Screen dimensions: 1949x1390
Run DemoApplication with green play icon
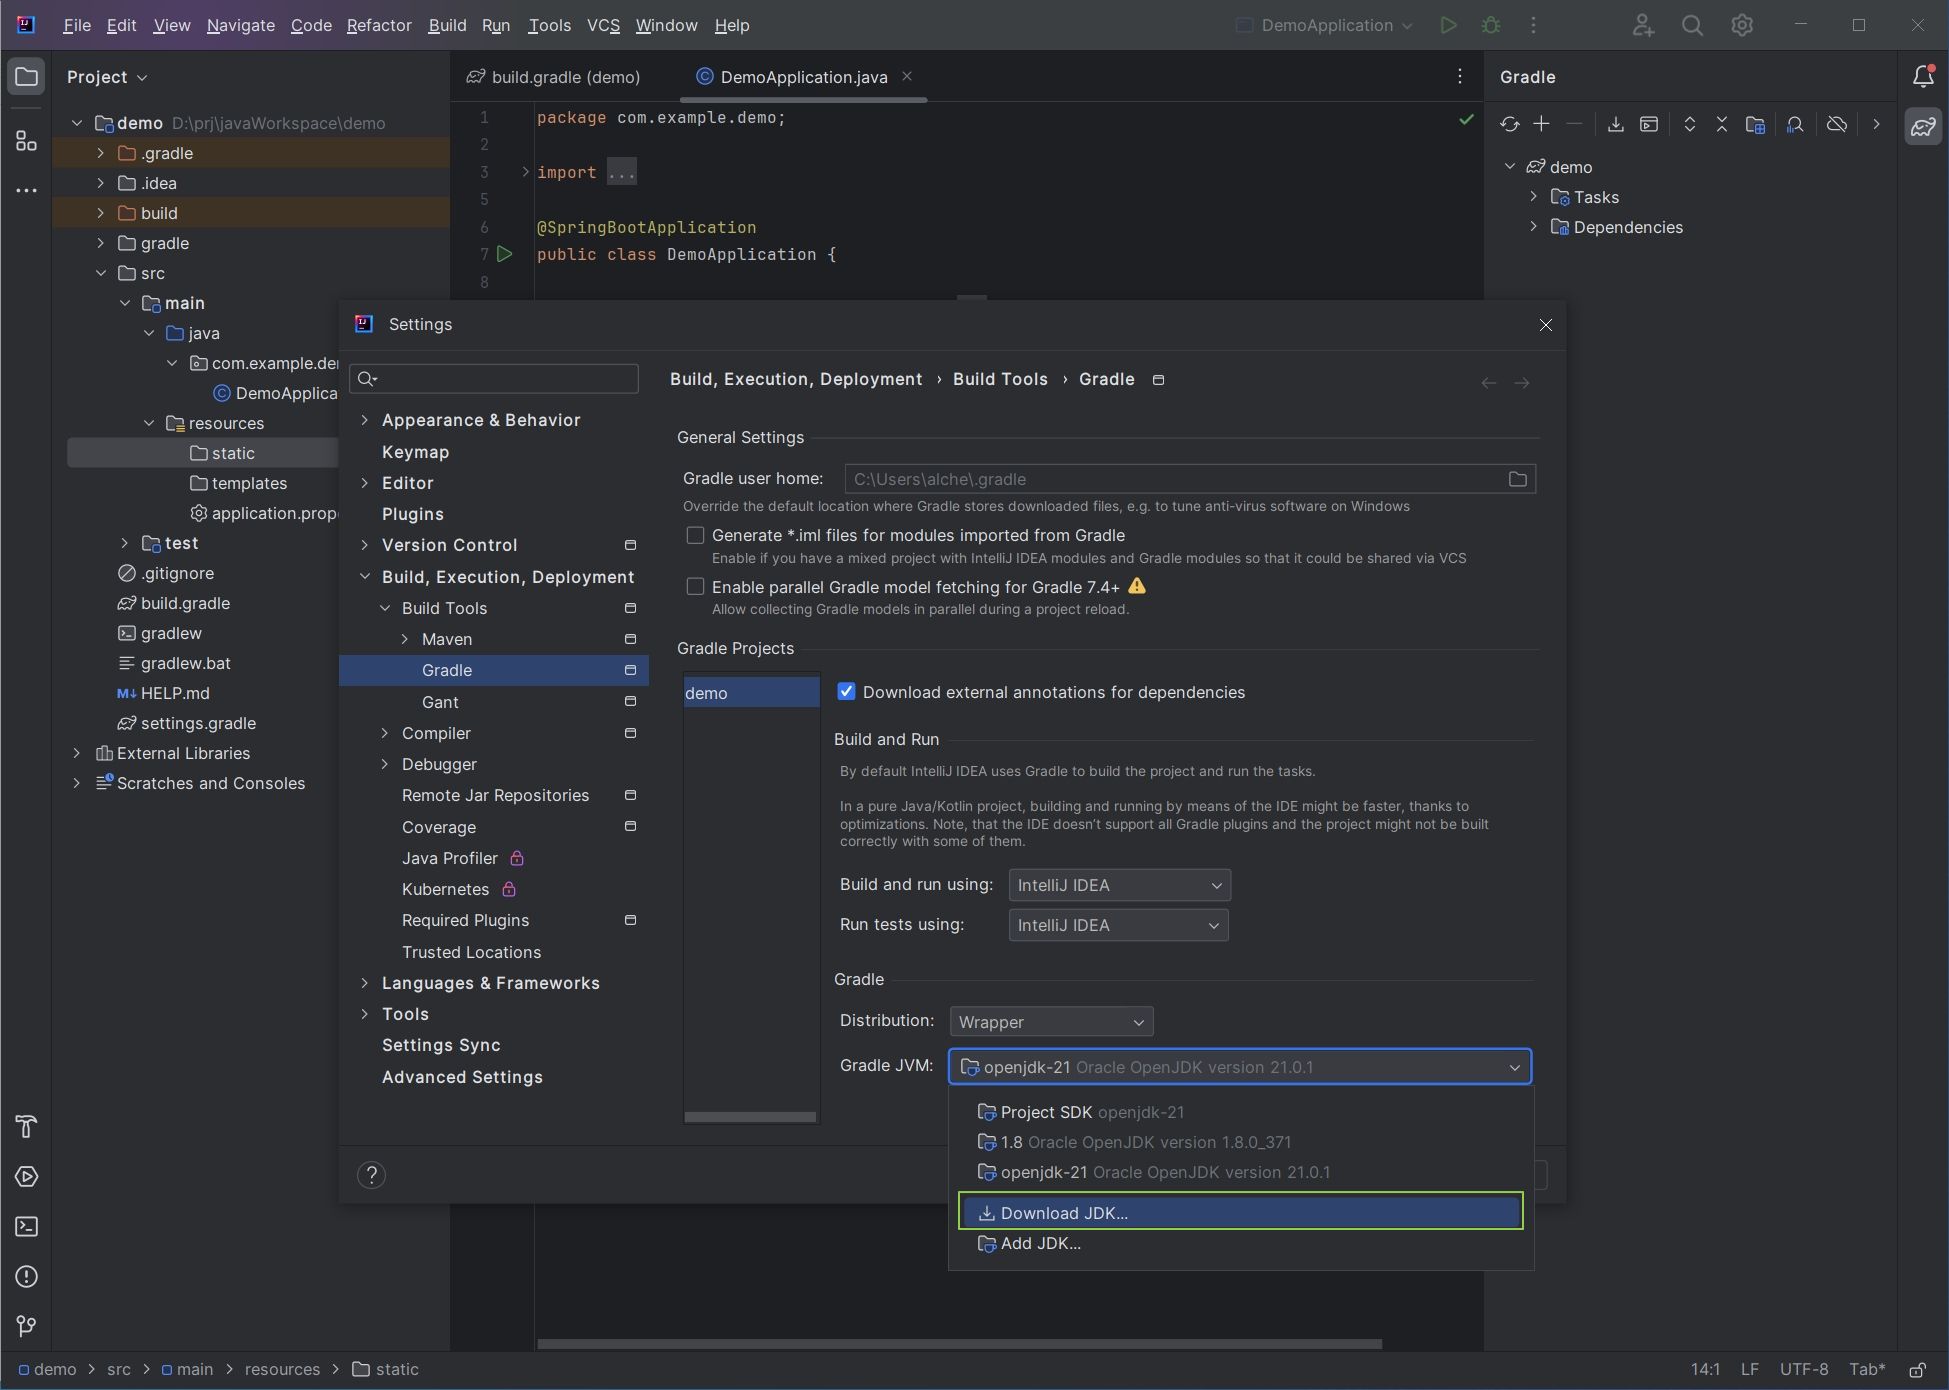[x=1447, y=26]
